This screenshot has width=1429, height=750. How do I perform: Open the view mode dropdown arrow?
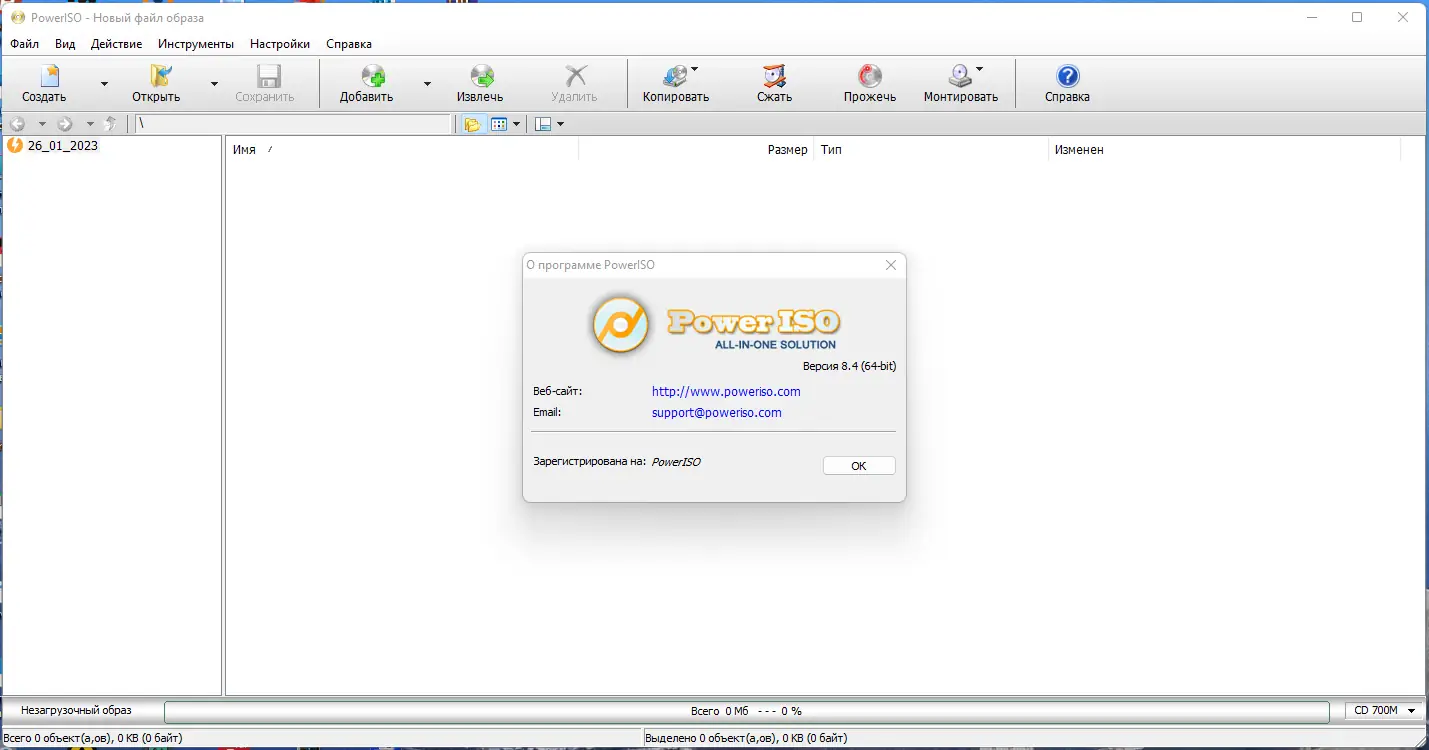click(x=517, y=124)
